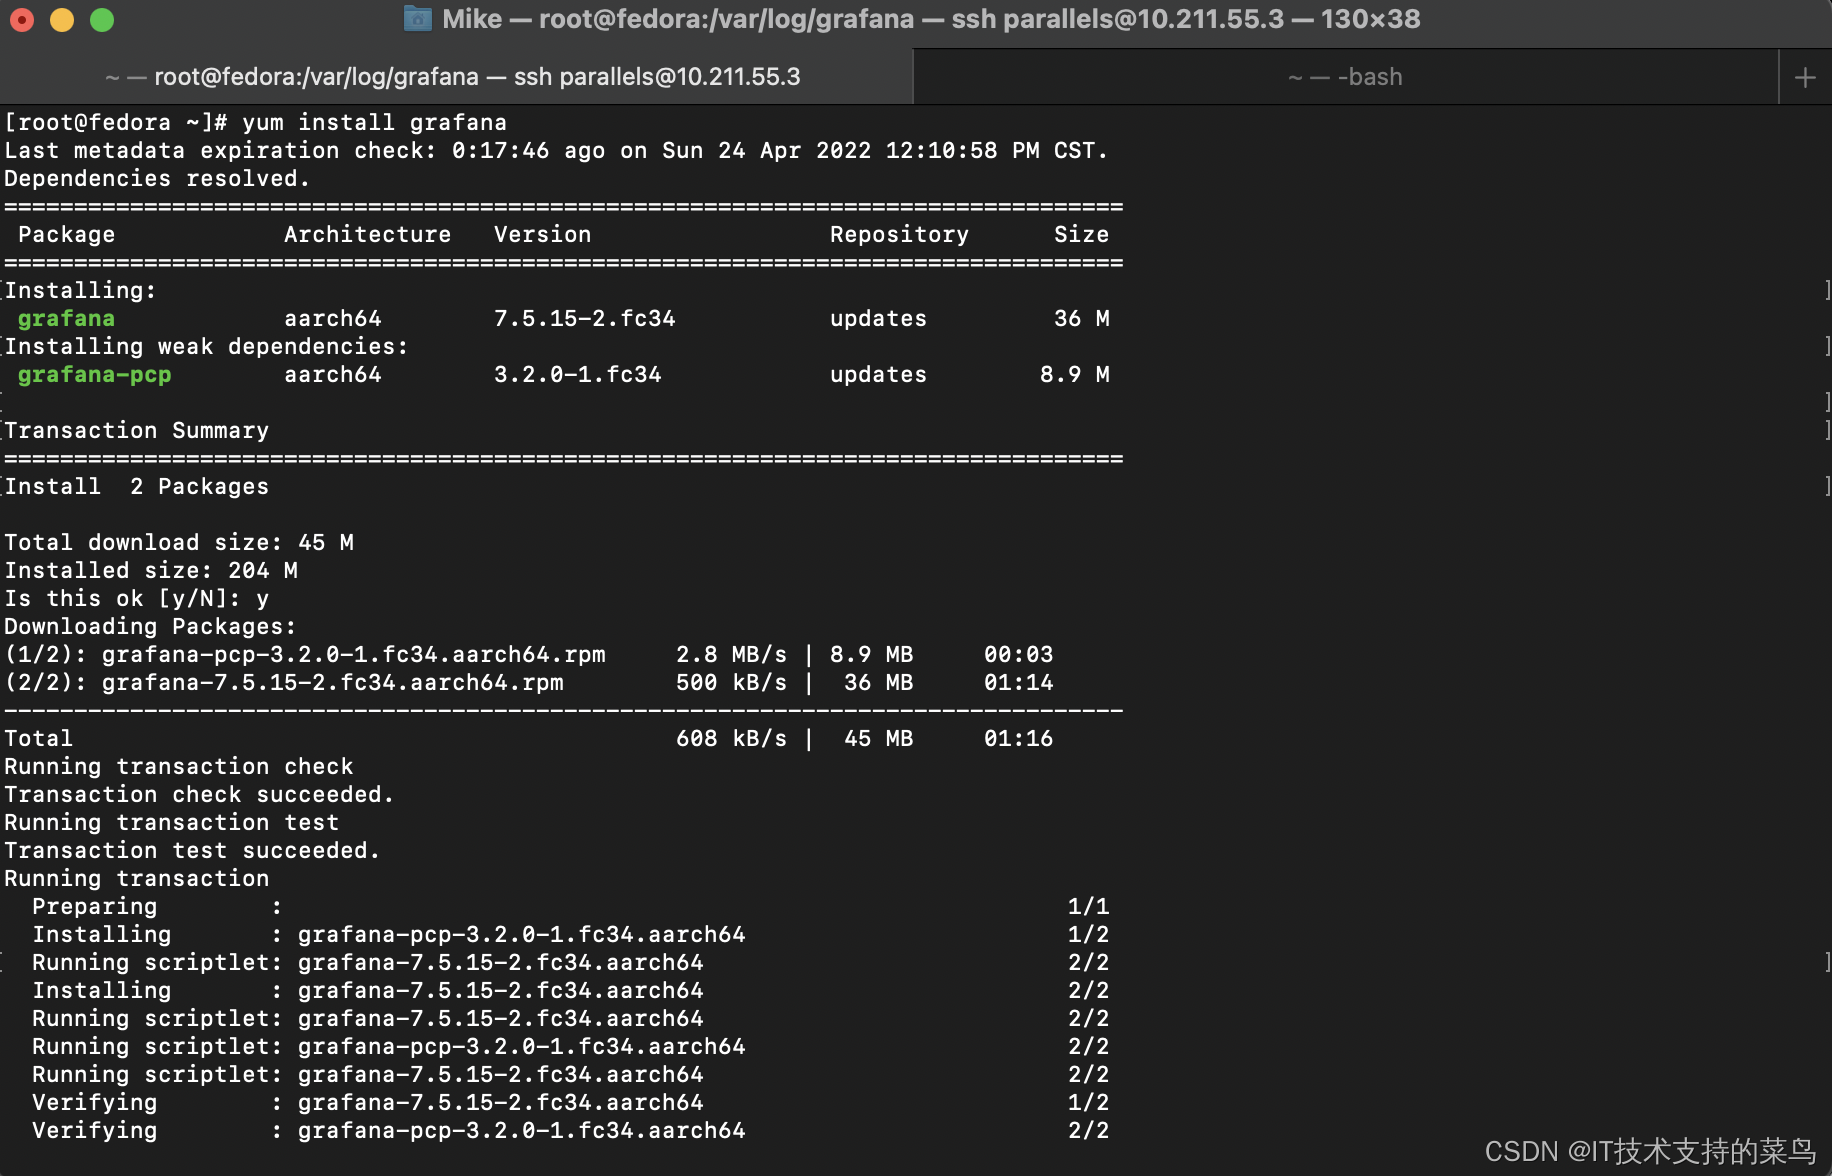Click 'Transaction Summary' heading
This screenshot has width=1832, height=1176.
(x=136, y=430)
